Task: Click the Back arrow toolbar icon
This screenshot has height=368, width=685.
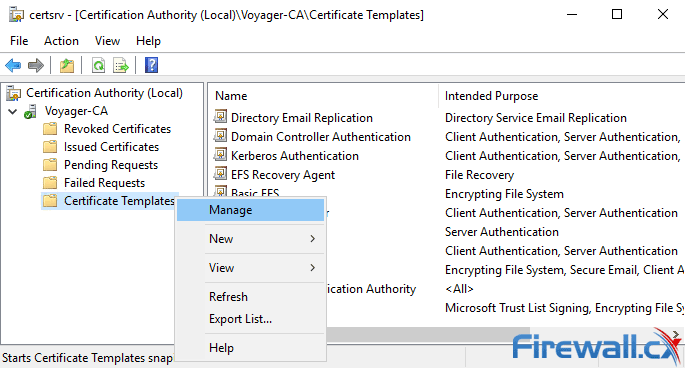Action: [x=13, y=66]
